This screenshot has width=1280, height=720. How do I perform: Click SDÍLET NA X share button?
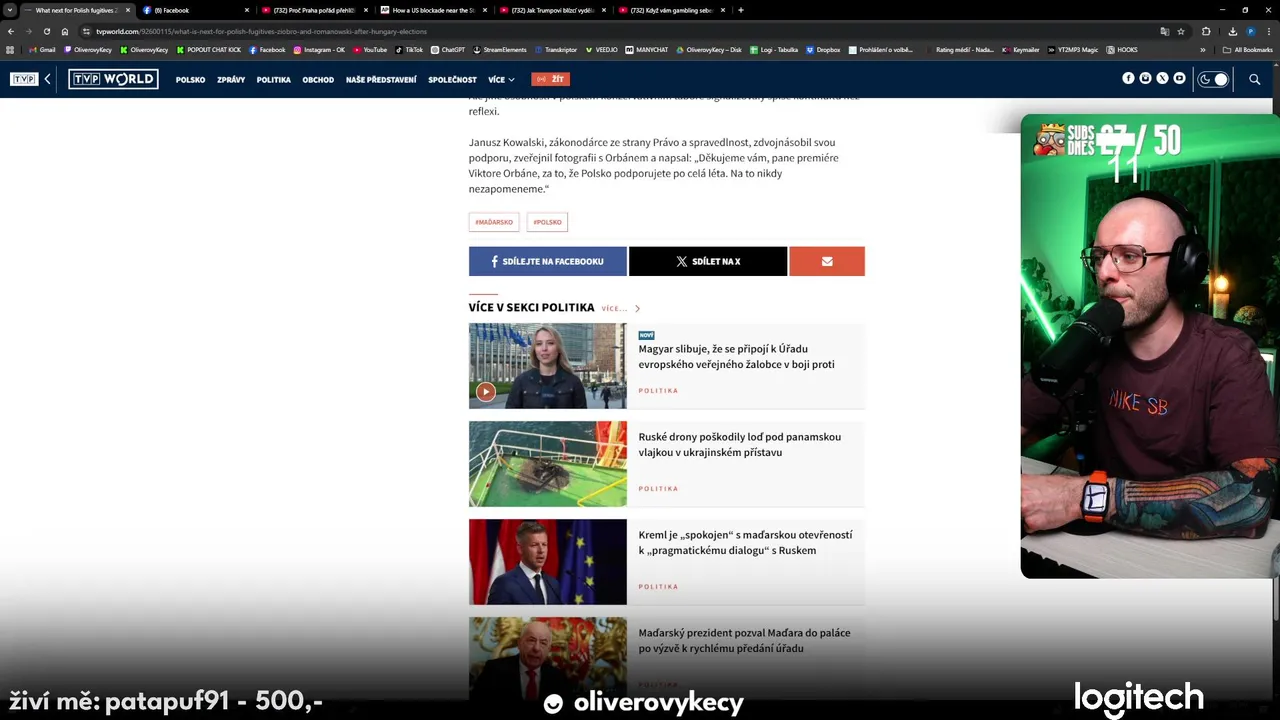click(708, 261)
